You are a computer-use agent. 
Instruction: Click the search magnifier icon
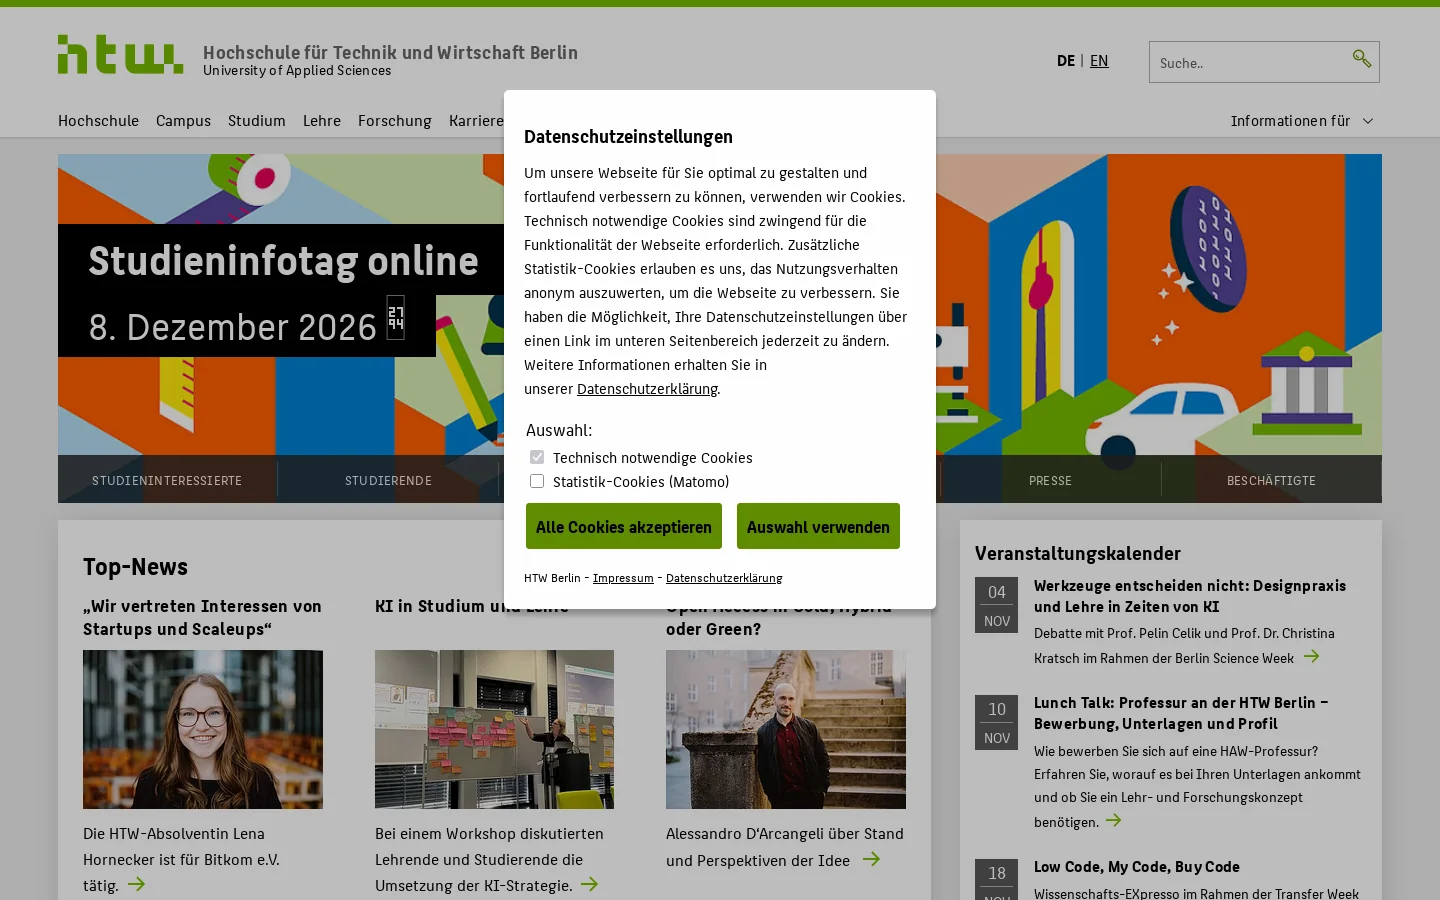tap(1361, 60)
